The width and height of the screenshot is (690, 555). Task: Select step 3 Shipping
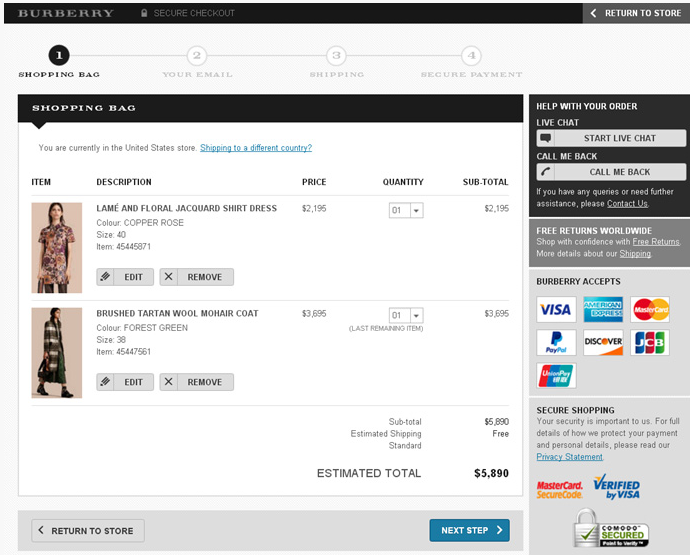pyautogui.click(x=337, y=55)
